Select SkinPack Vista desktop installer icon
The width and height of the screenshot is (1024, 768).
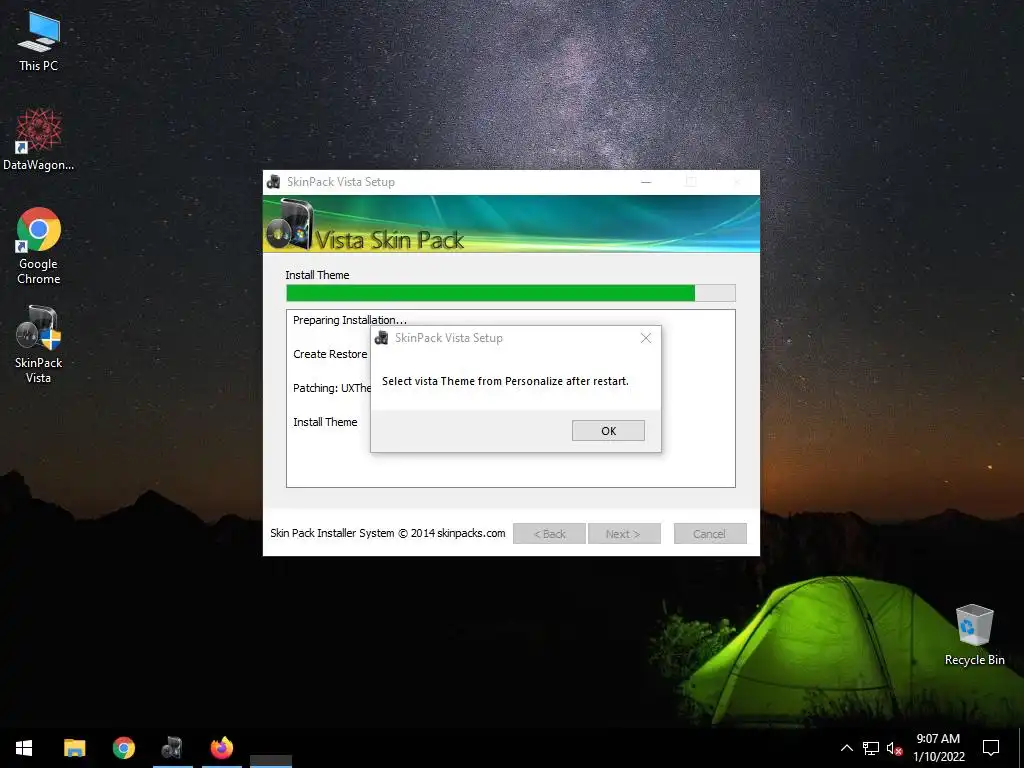[39, 344]
